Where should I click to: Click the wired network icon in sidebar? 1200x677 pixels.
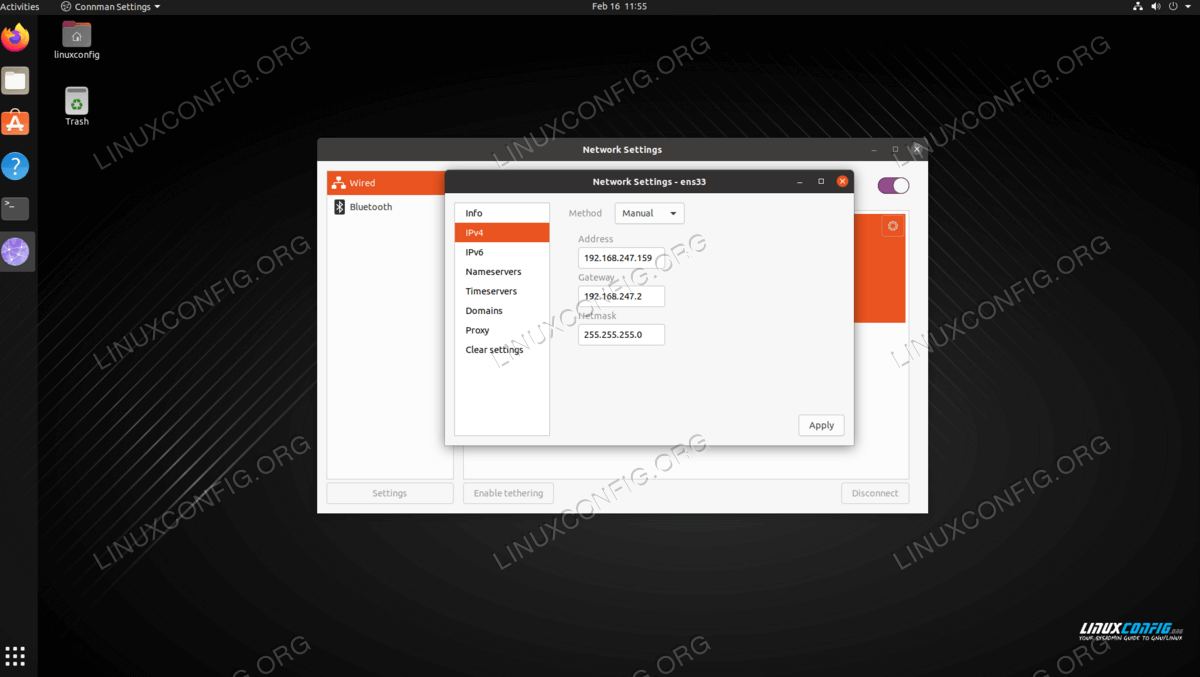tap(339, 183)
